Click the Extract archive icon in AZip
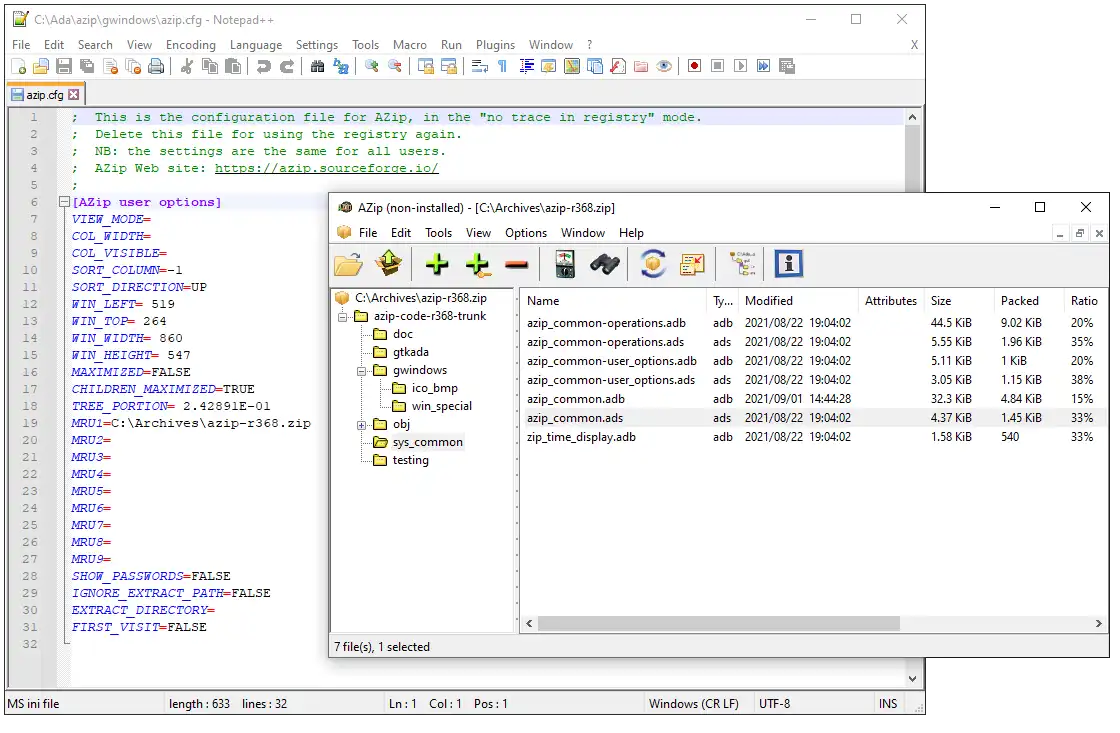Image resolution: width=1120 pixels, height=733 pixels. coord(389,264)
